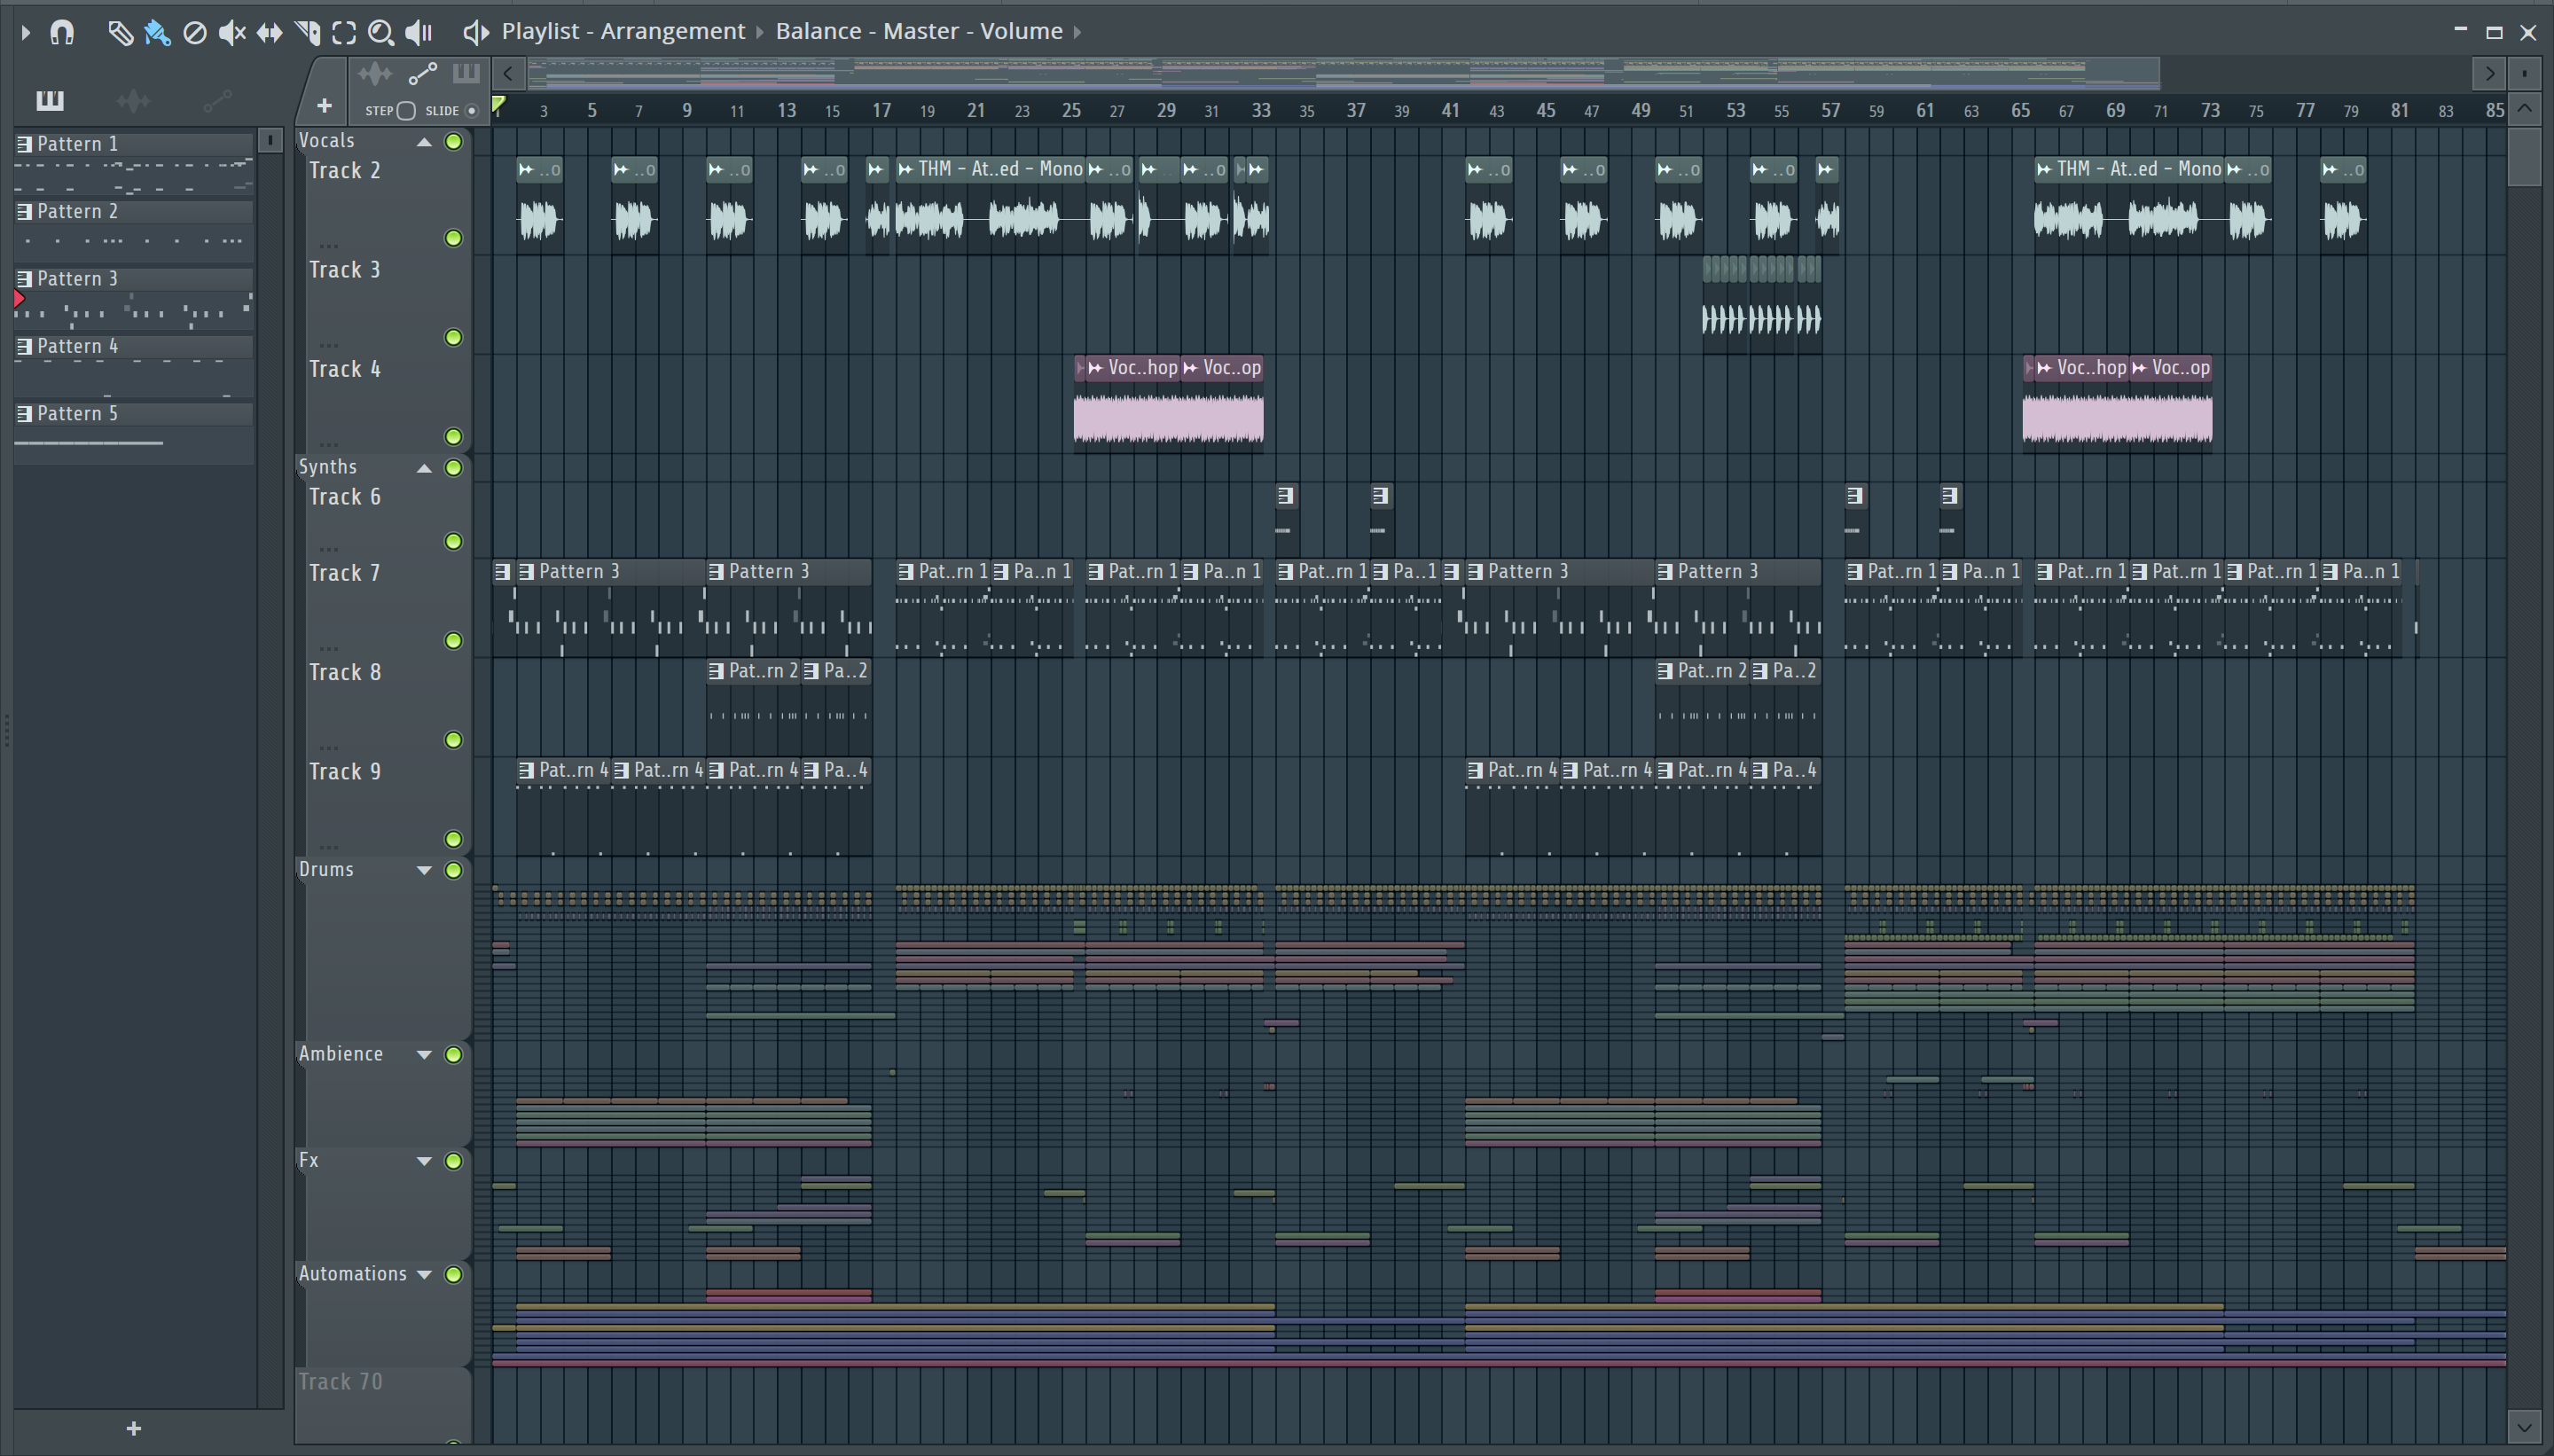Toggle audio clip filter above the STEP option
This screenshot has width=2554, height=1456.
click(x=375, y=74)
